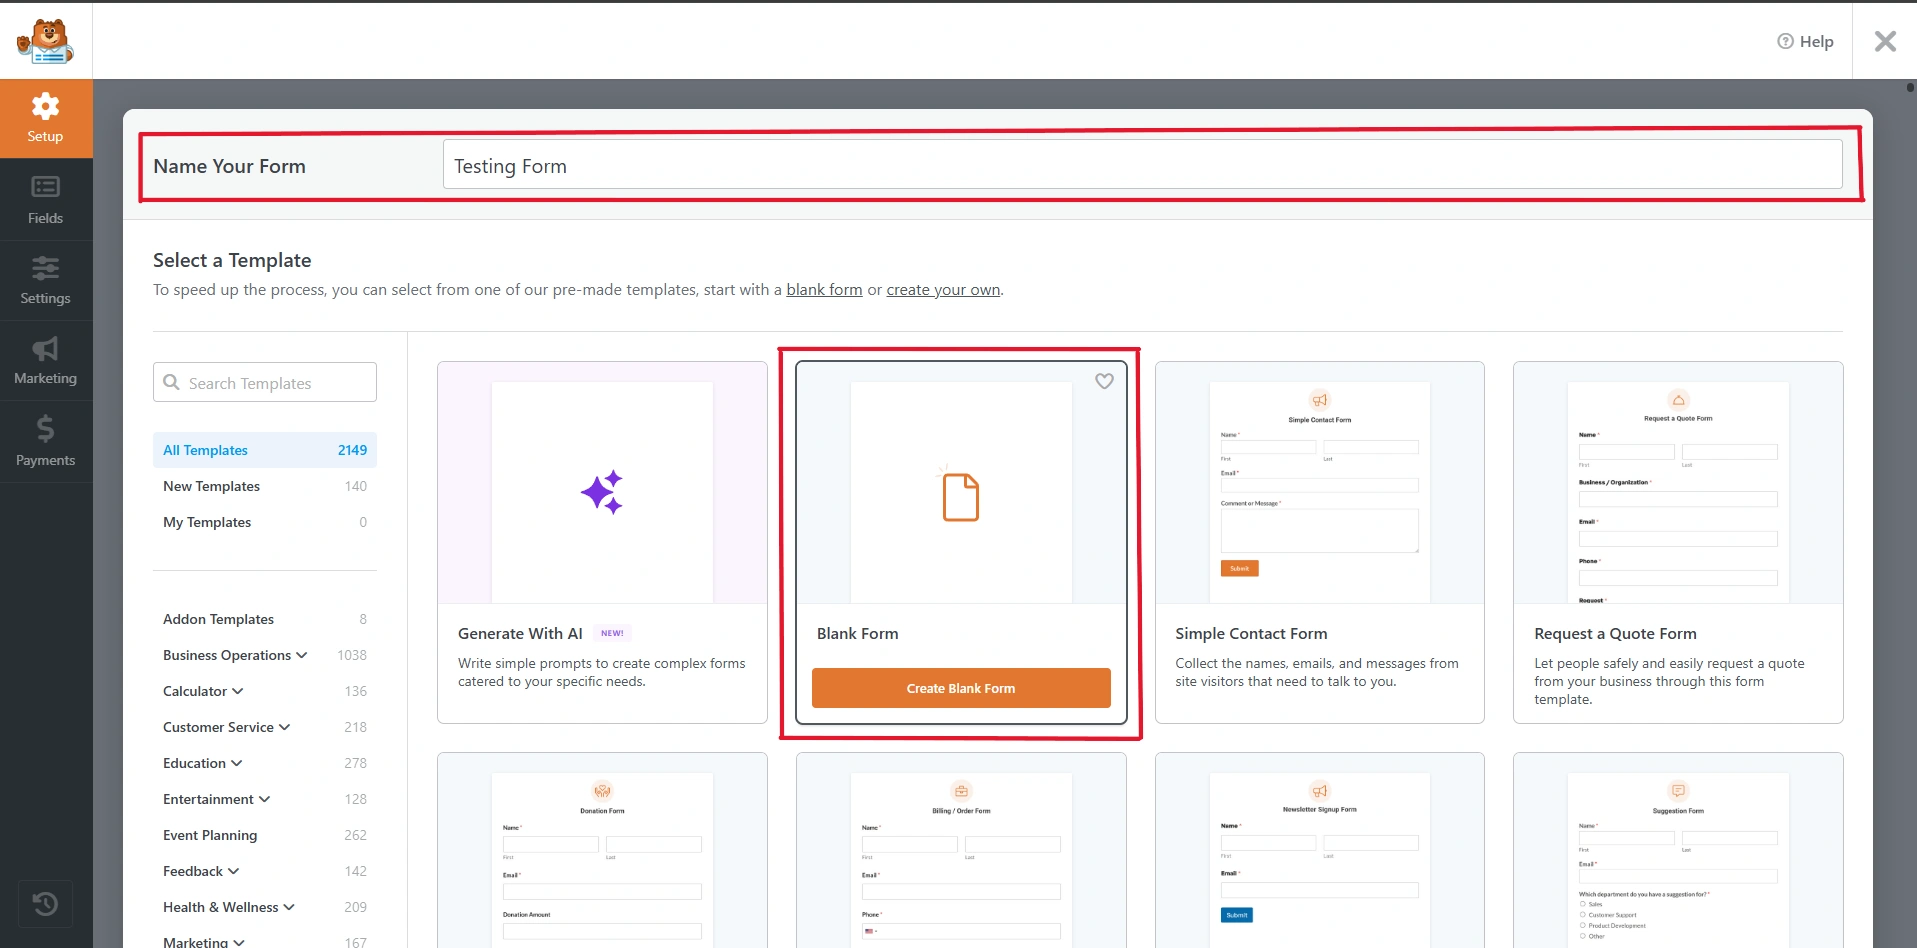Open the Help menu

point(1805,41)
